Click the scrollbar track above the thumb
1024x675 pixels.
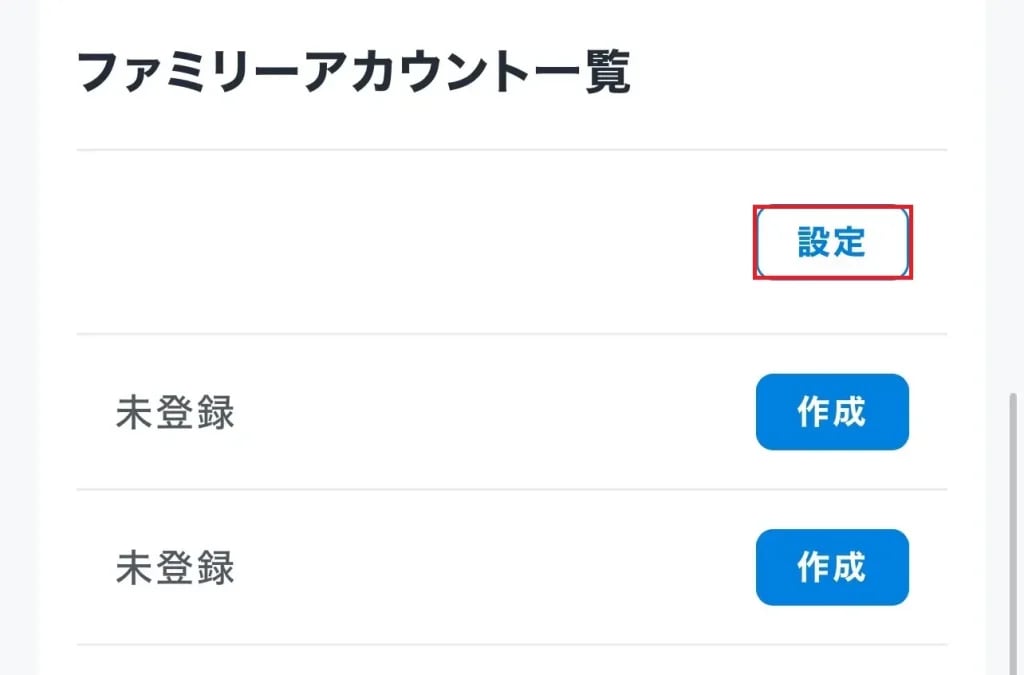click(1016, 200)
